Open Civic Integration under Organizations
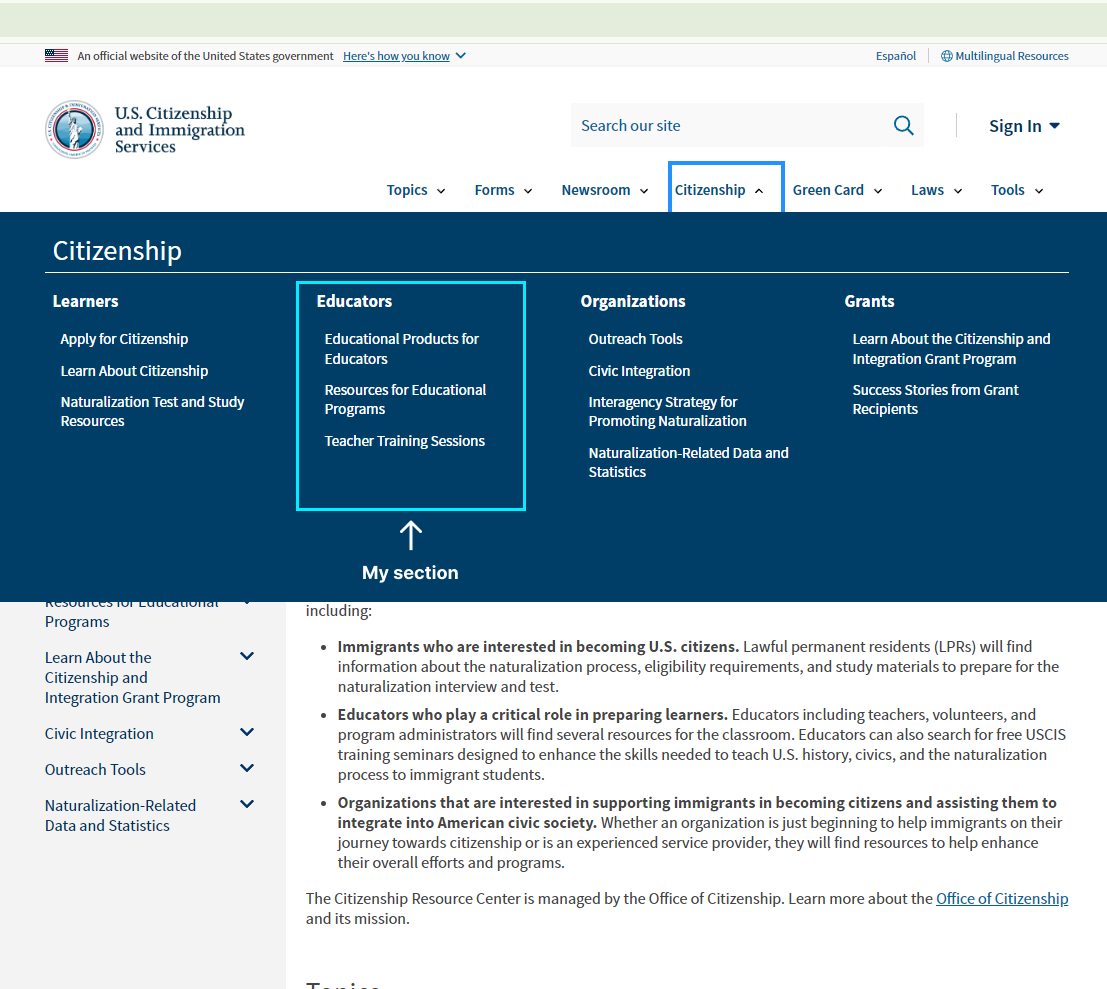 (639, 371)
